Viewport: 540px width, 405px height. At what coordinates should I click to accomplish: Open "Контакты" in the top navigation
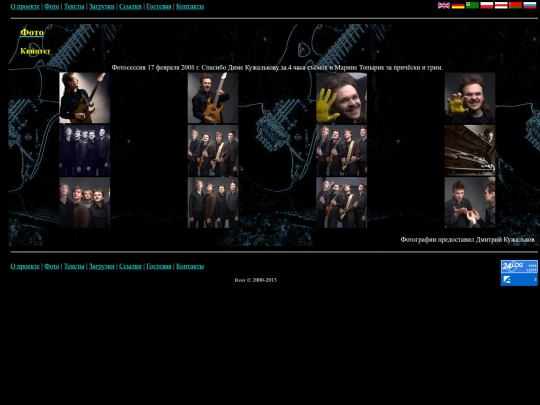(x=190, y=7)
